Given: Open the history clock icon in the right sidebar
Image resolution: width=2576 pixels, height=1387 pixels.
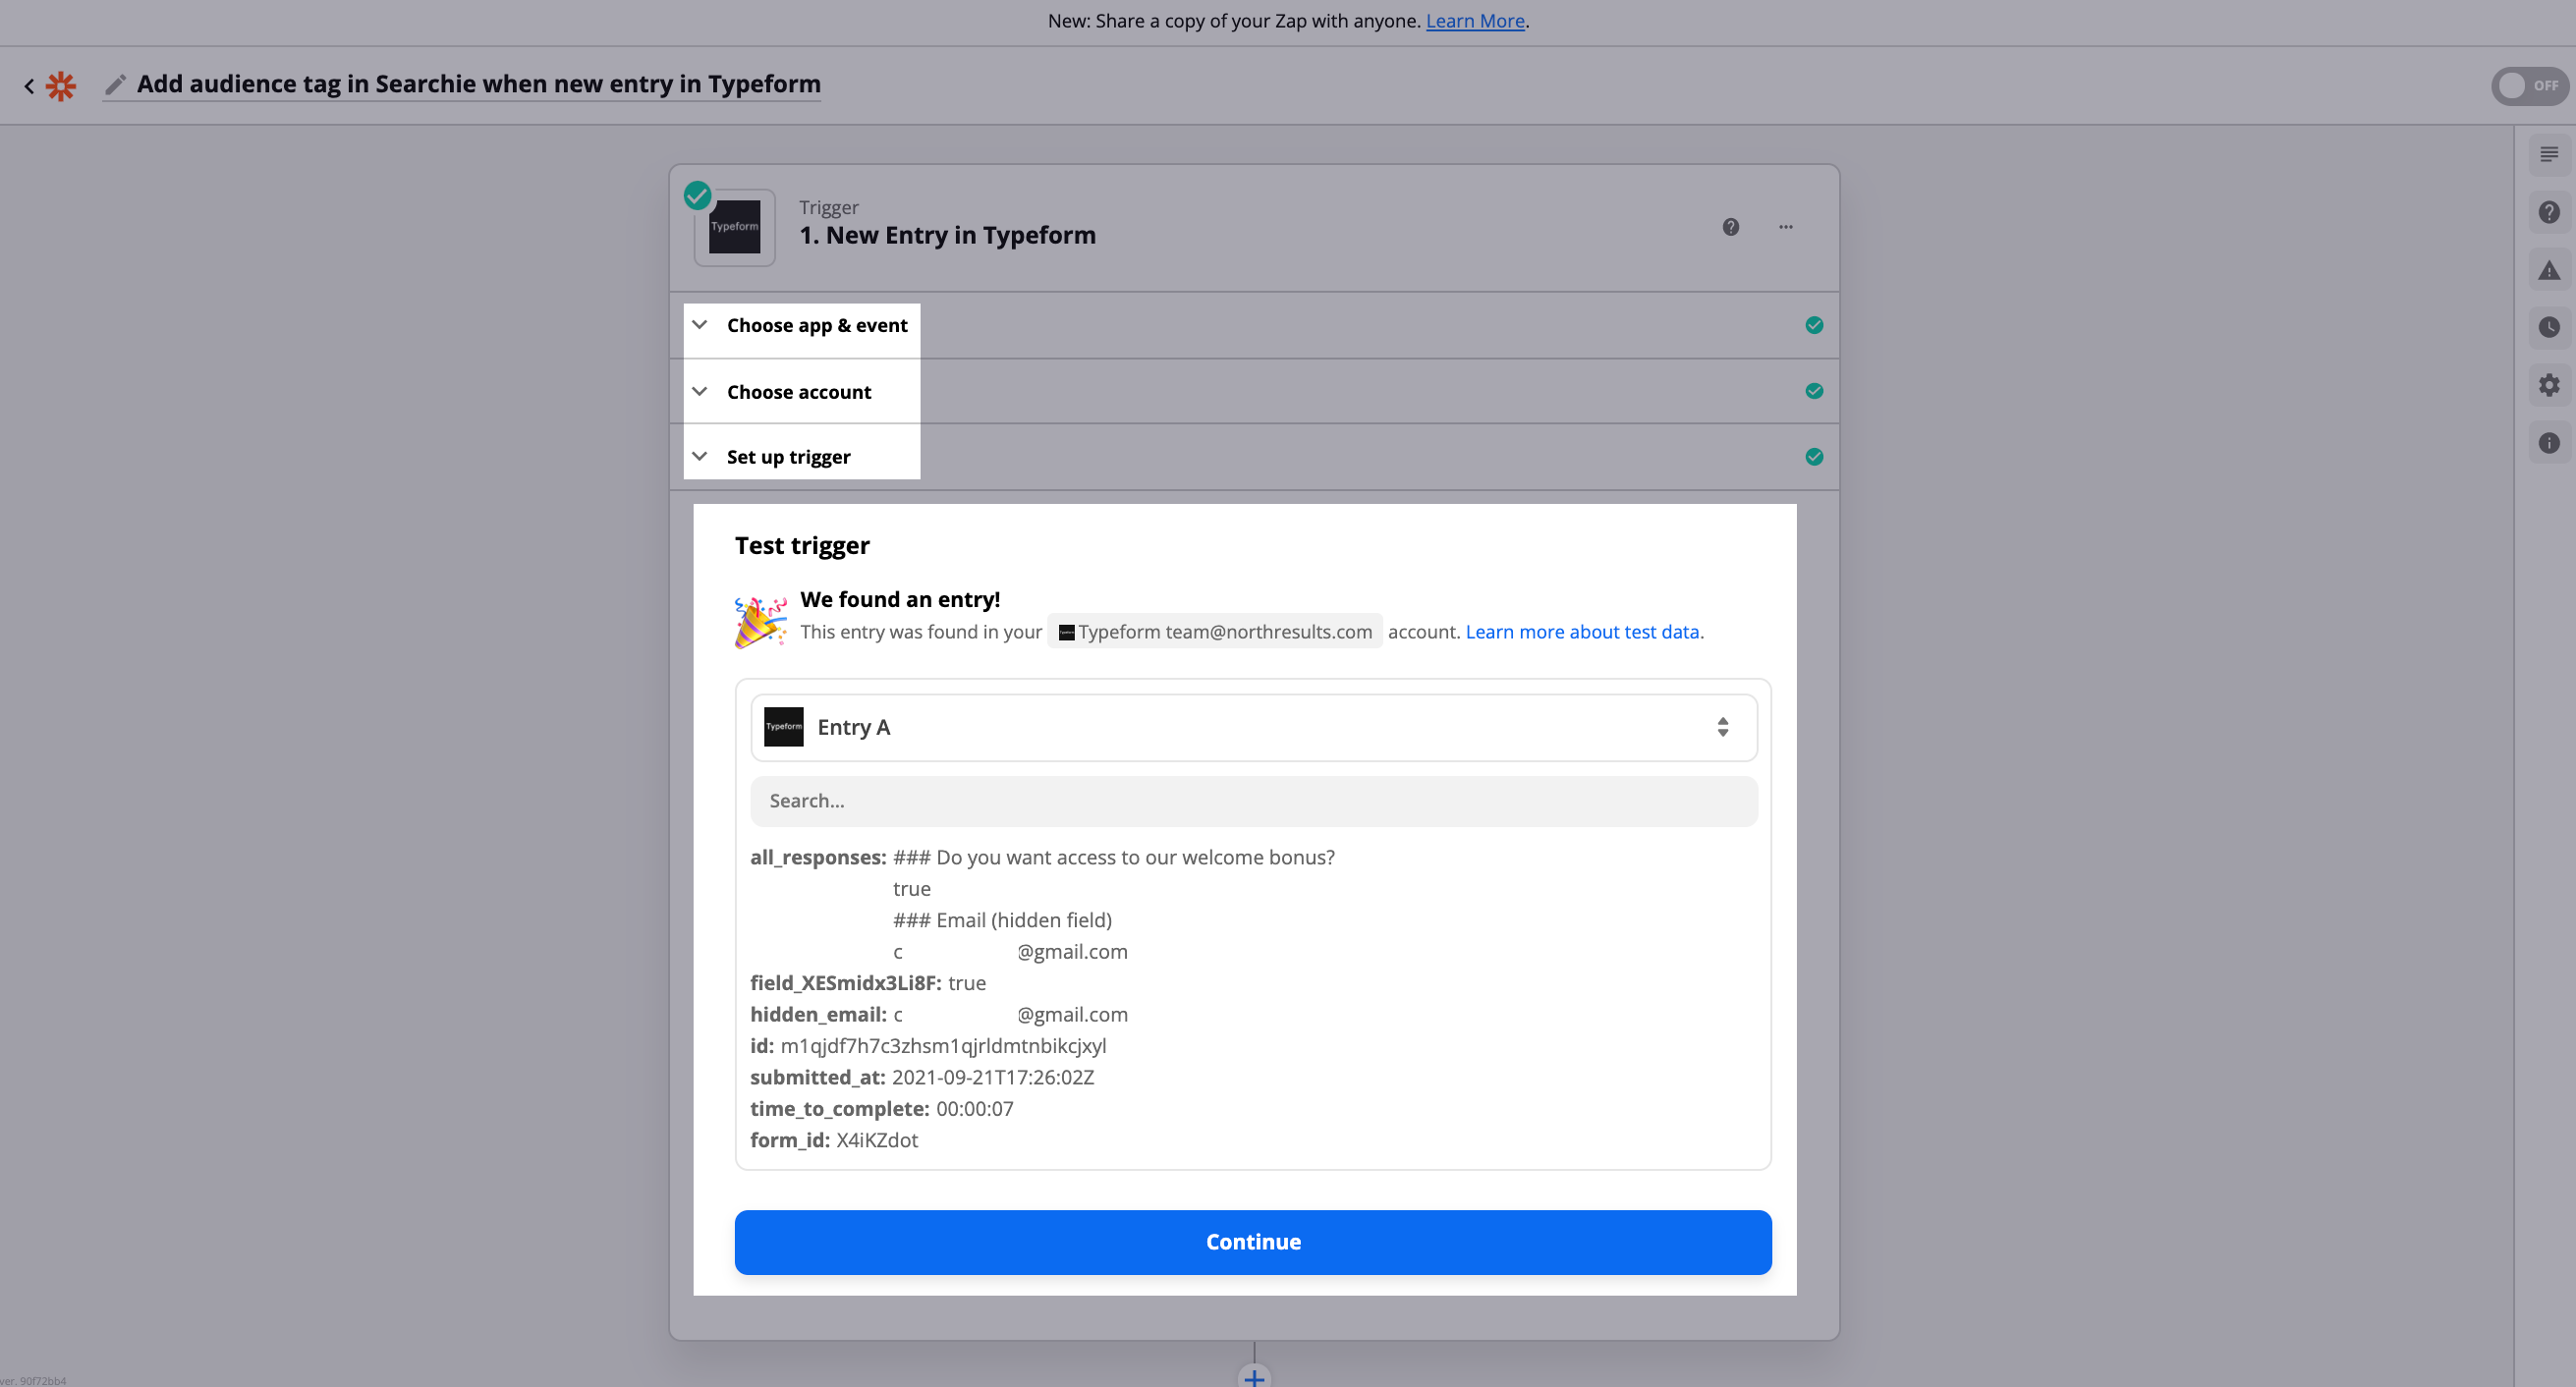Looking at the screenshot, I should coord(2548,328).
